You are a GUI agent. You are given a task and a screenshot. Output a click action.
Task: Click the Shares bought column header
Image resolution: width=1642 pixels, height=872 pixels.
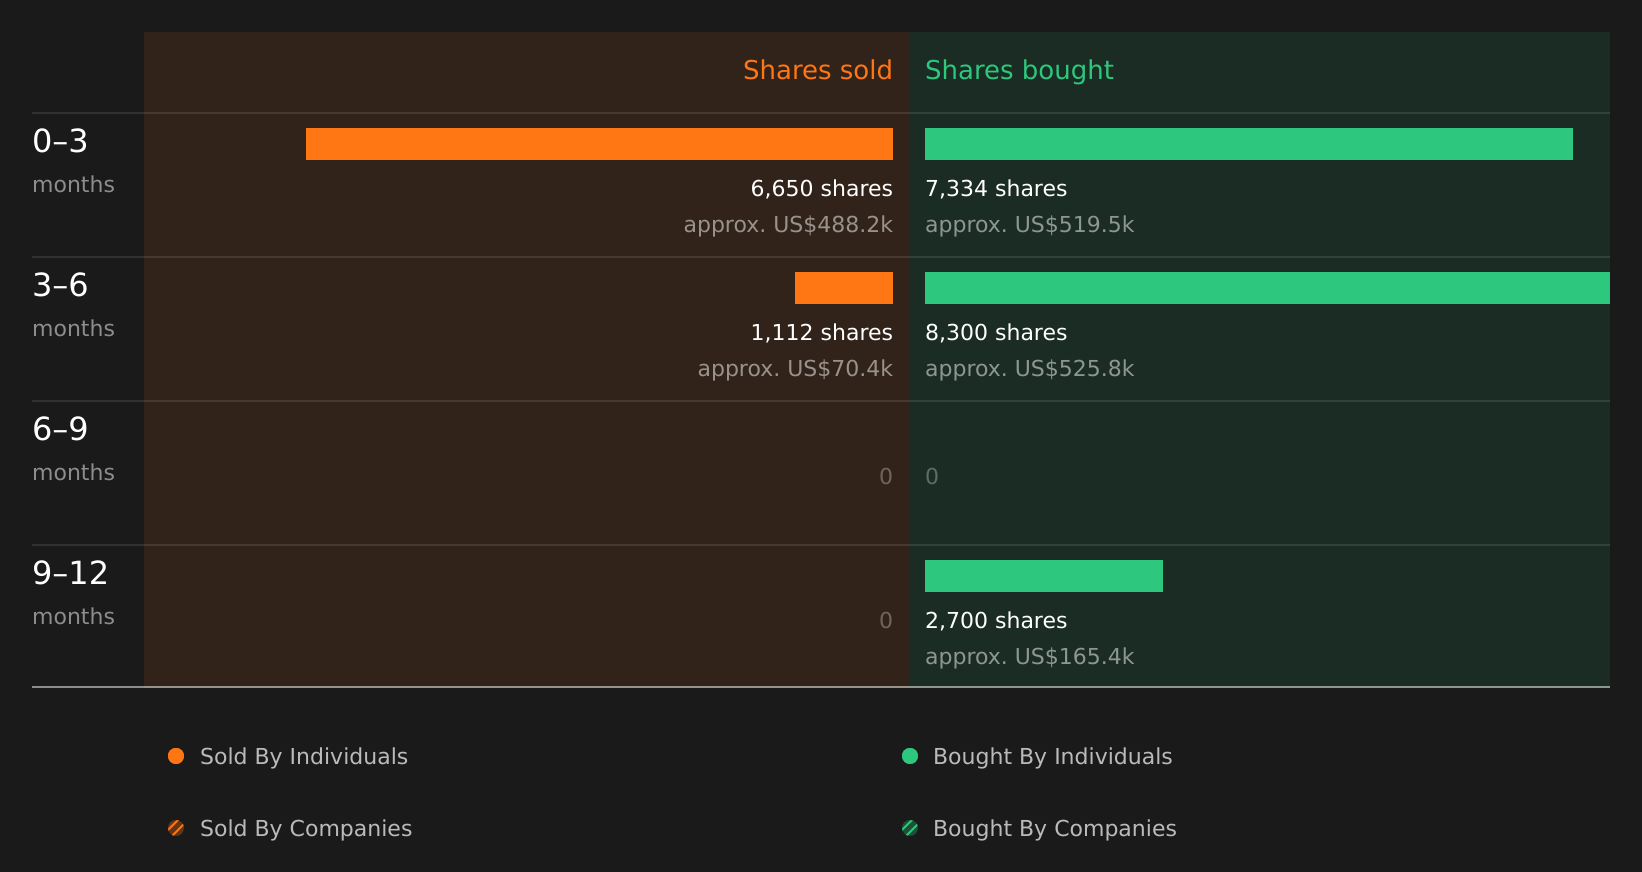click(1019, 70)
